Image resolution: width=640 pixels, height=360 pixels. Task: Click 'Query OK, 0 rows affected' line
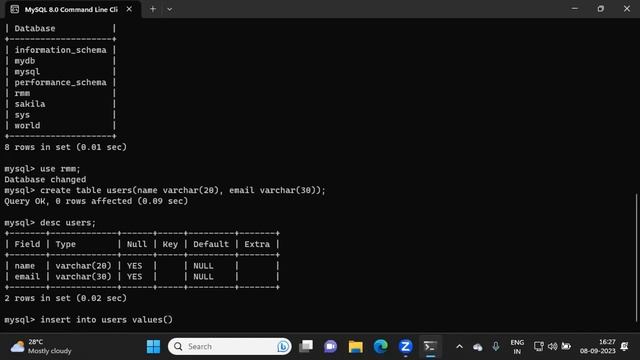point(96,201)
